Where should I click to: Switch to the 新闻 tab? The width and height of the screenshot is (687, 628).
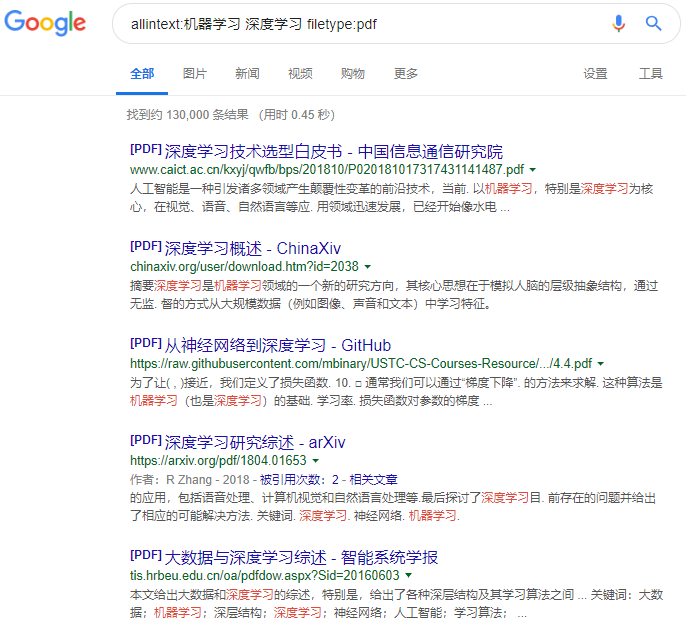[x=247, y=74]
